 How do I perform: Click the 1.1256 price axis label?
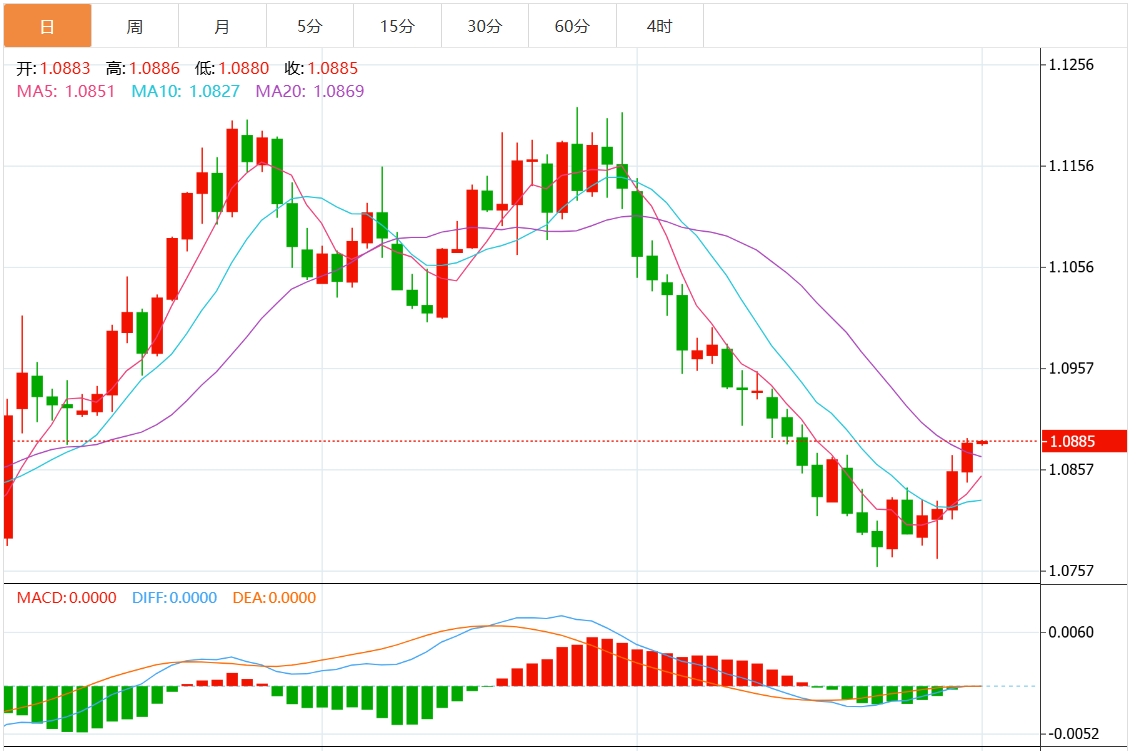(1071, 65)
